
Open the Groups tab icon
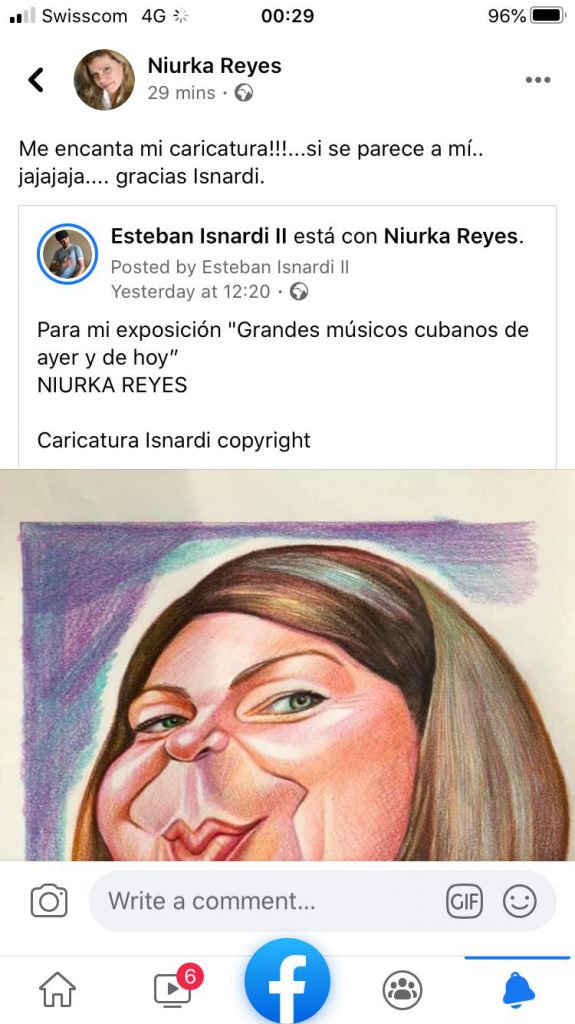(x=402, y=990)
